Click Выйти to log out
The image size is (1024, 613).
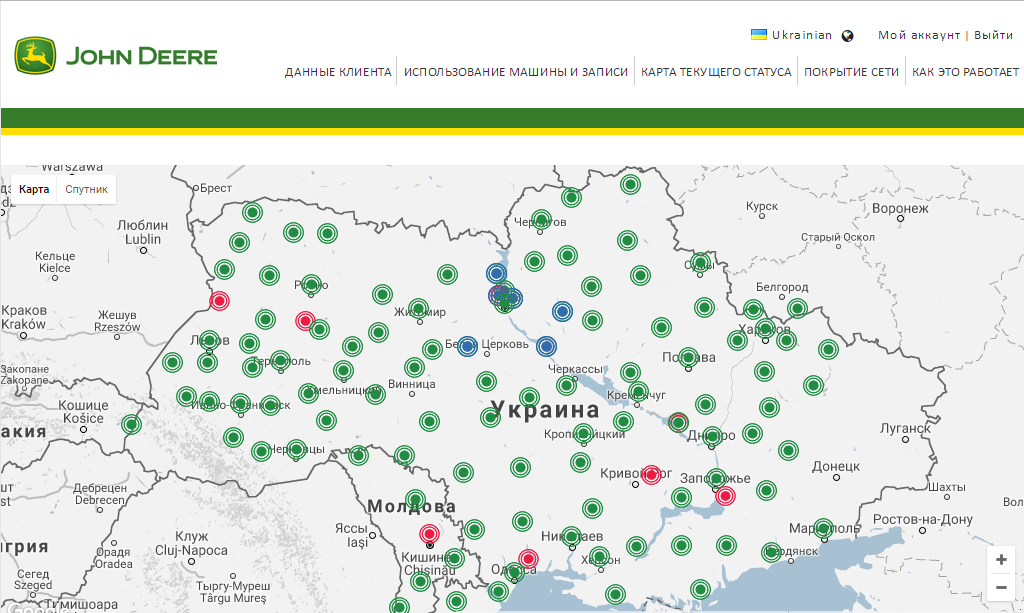click(x=994, y=34)
